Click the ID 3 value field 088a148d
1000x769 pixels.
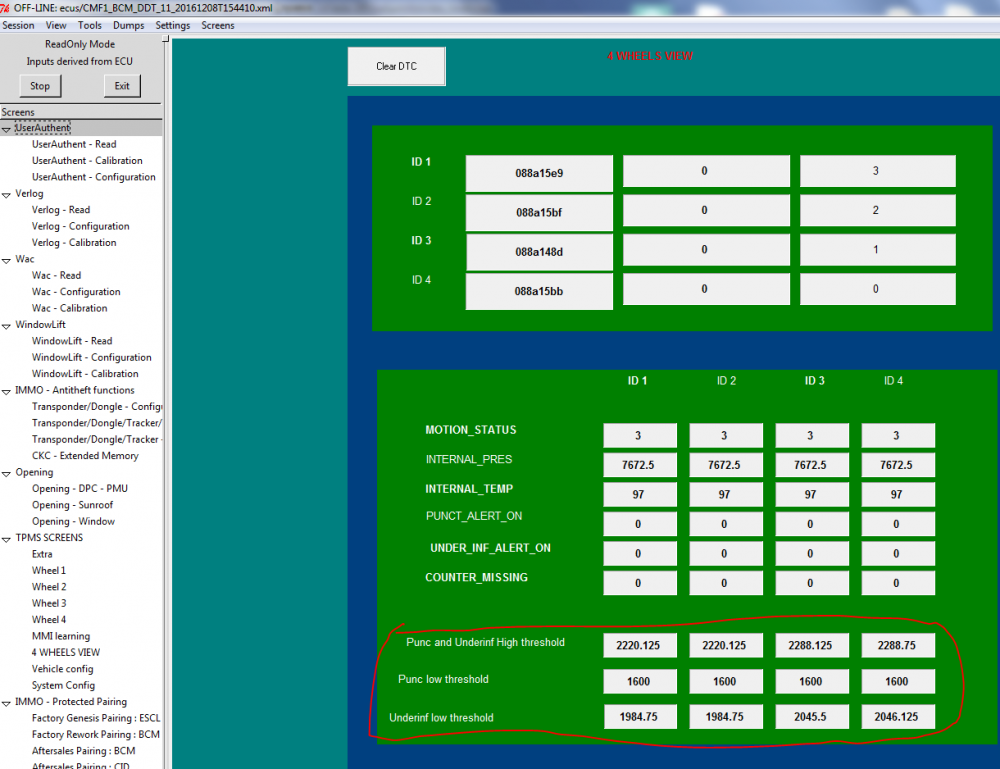(x=539, y=252)
